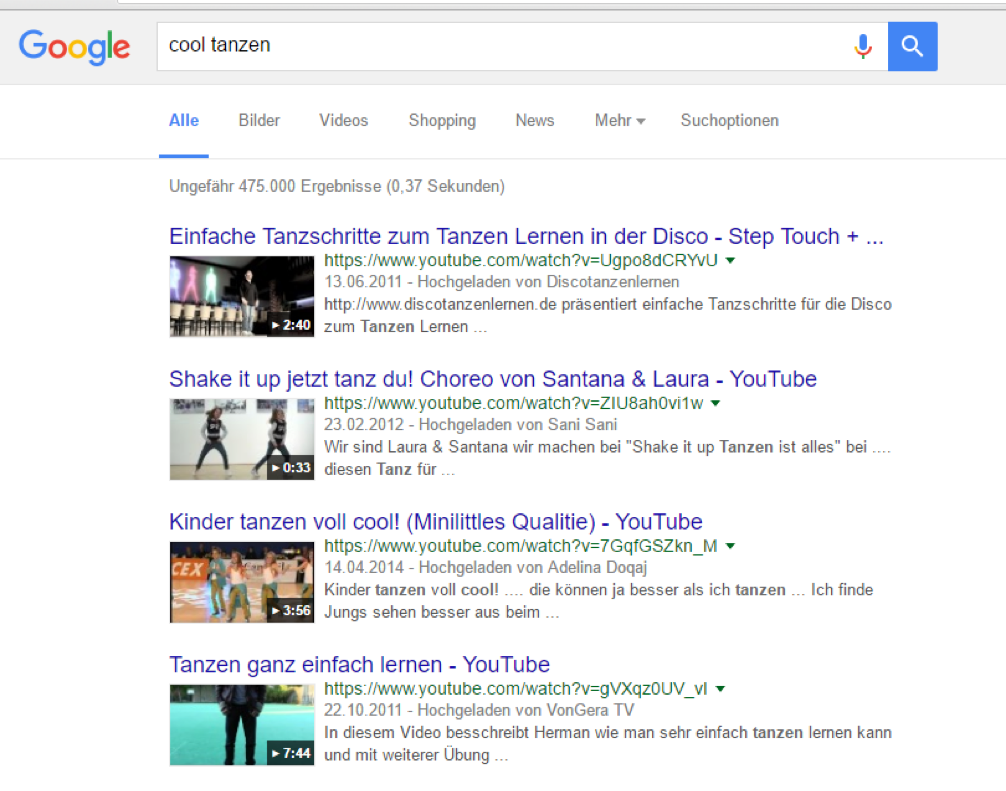
Task: Open 'Kinder tanzen voll cool!' result link
Action: click(435, 522)
